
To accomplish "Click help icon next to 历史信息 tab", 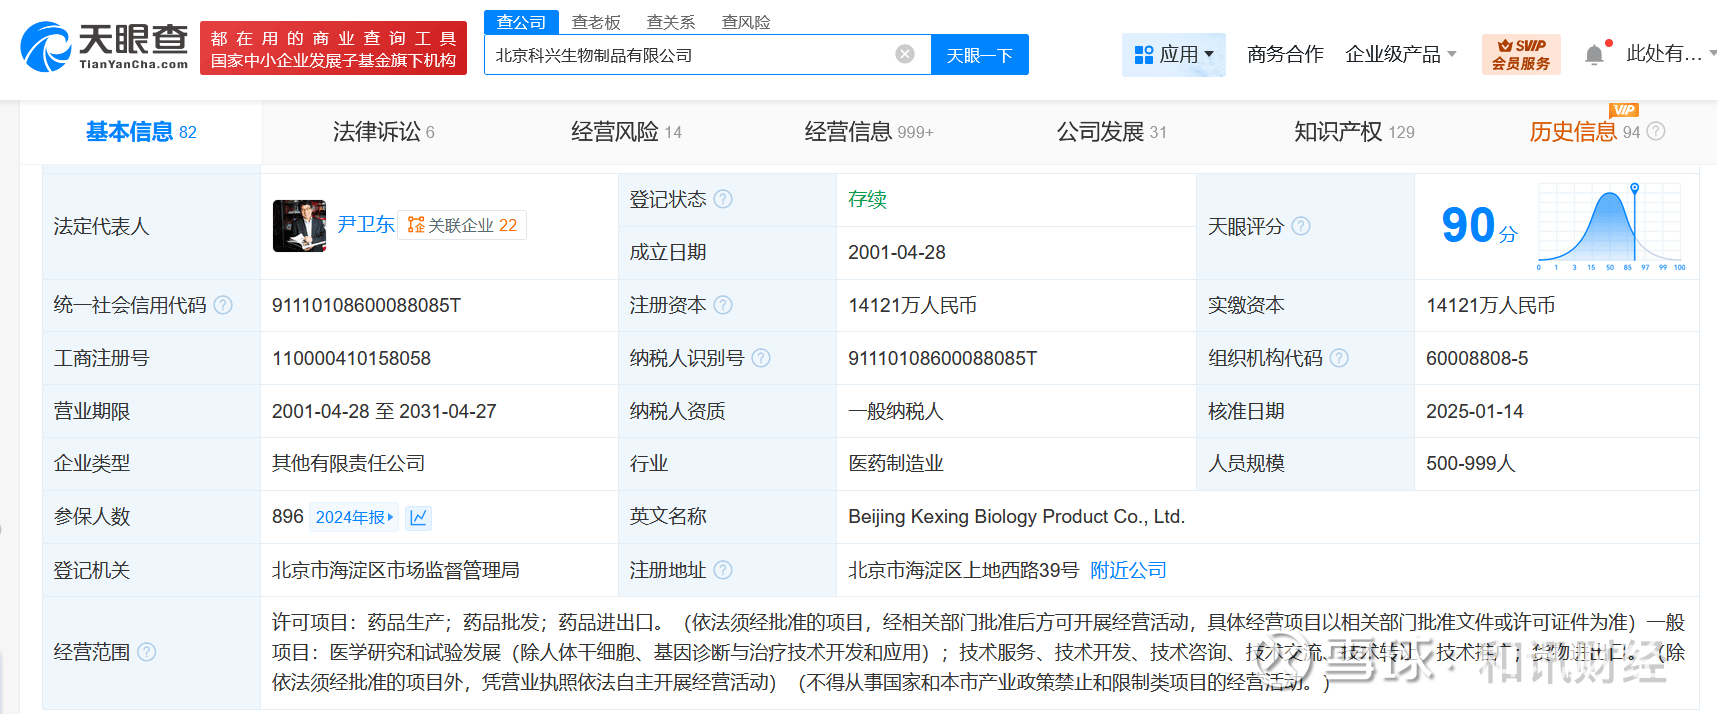I will 1656,131.
